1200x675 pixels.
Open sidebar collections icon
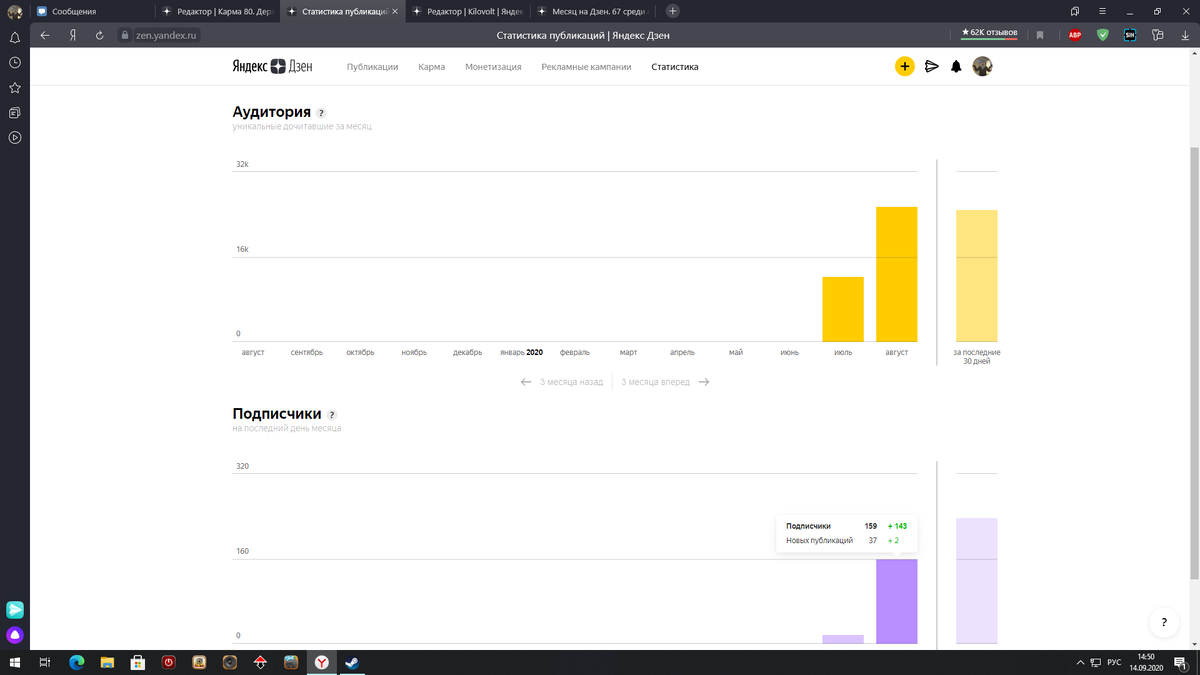(x=15, y=113)
